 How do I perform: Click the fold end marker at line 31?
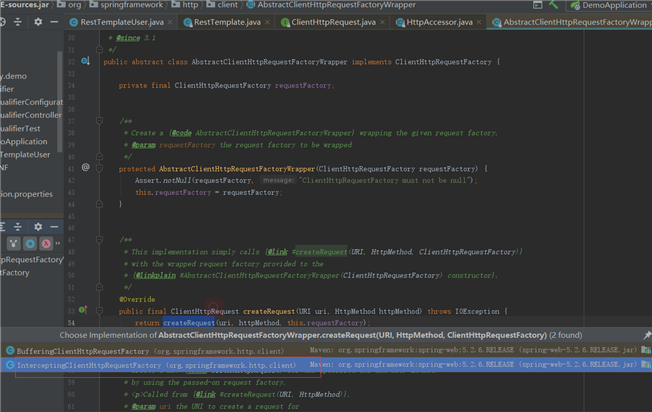point(99,49)
